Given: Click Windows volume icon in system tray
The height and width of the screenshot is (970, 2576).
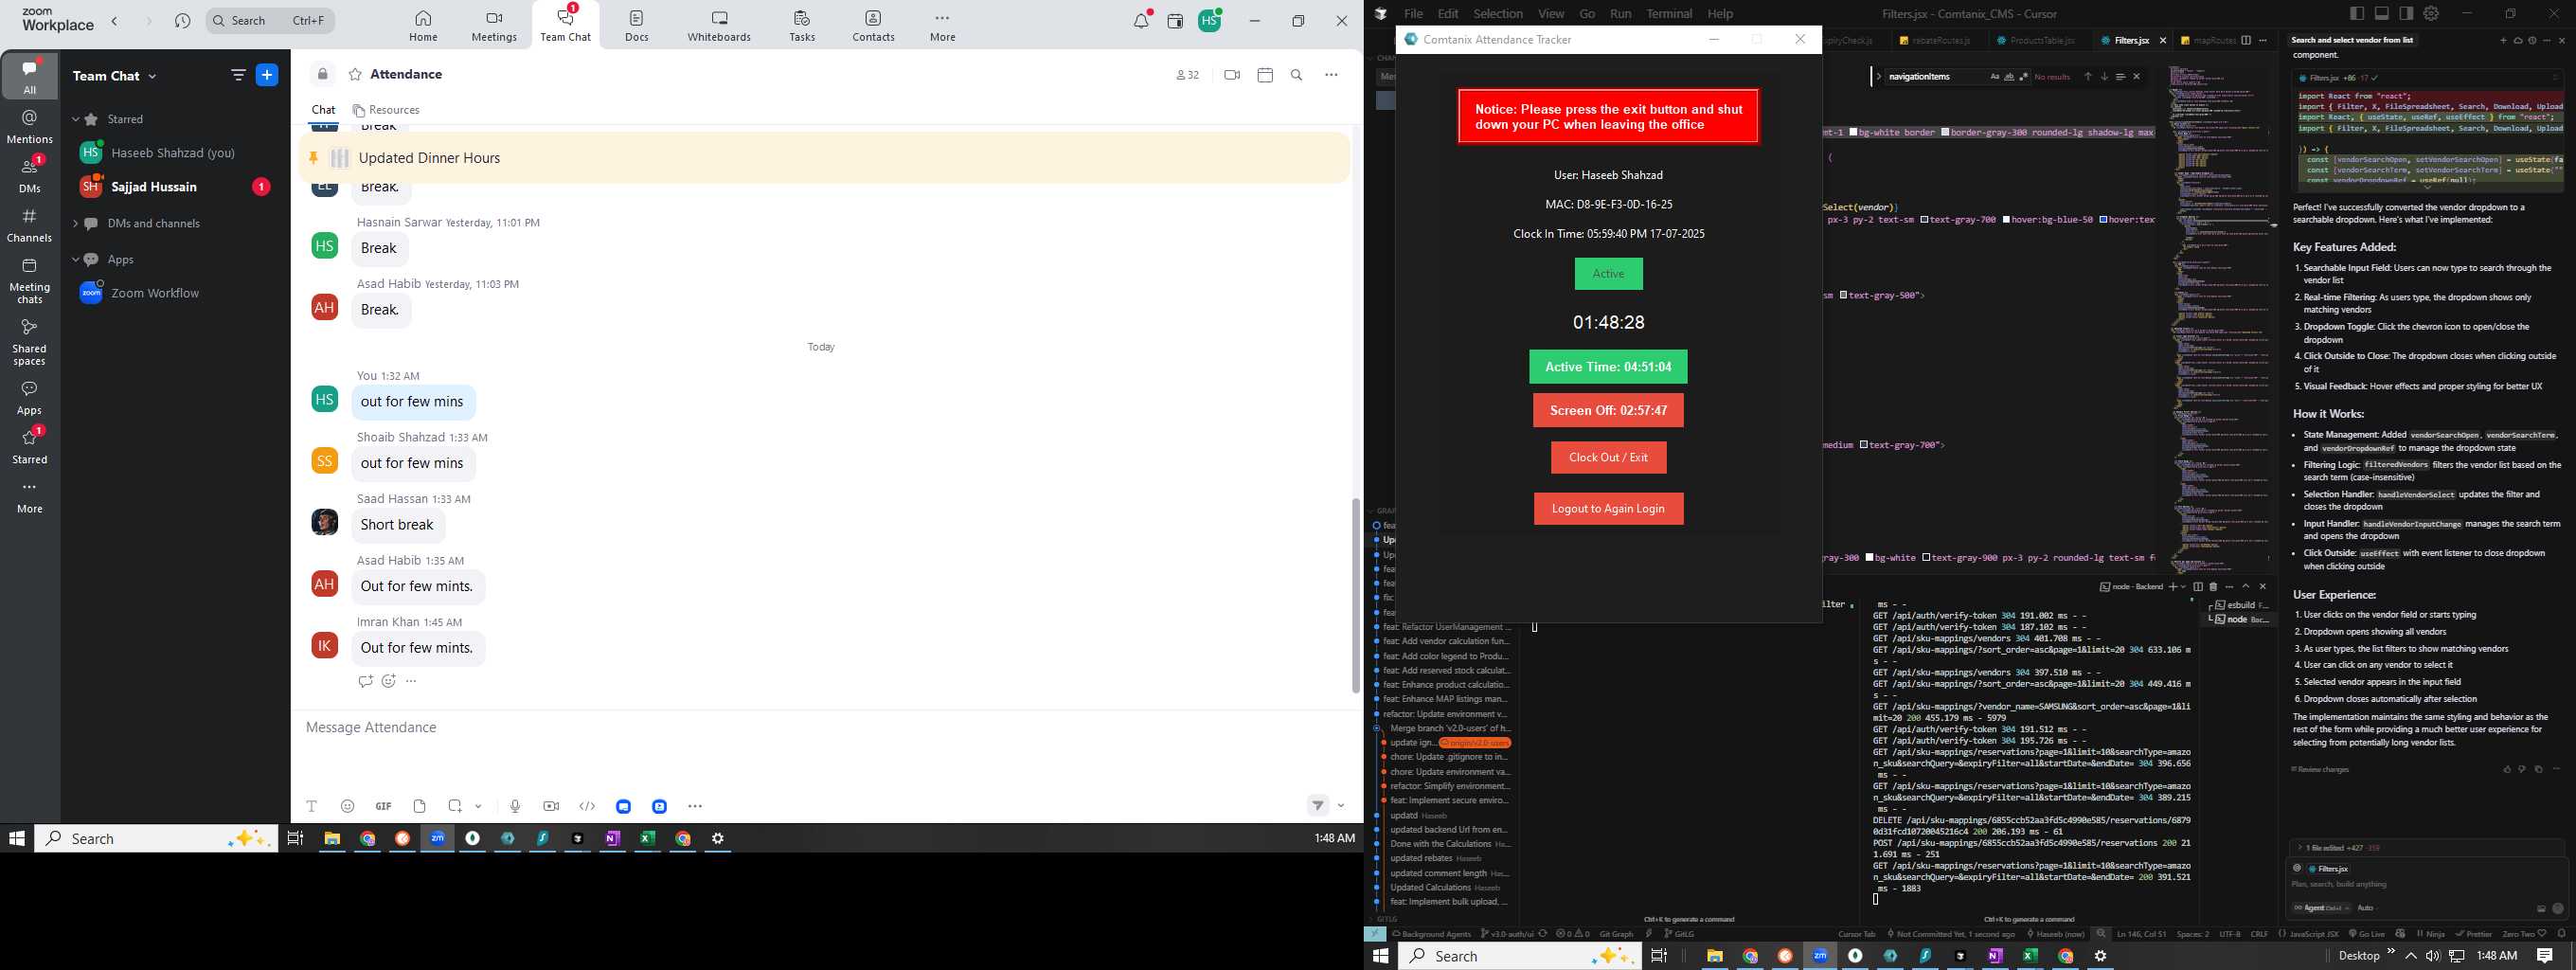Looking at the screenshot, I should pos(2432,956).
